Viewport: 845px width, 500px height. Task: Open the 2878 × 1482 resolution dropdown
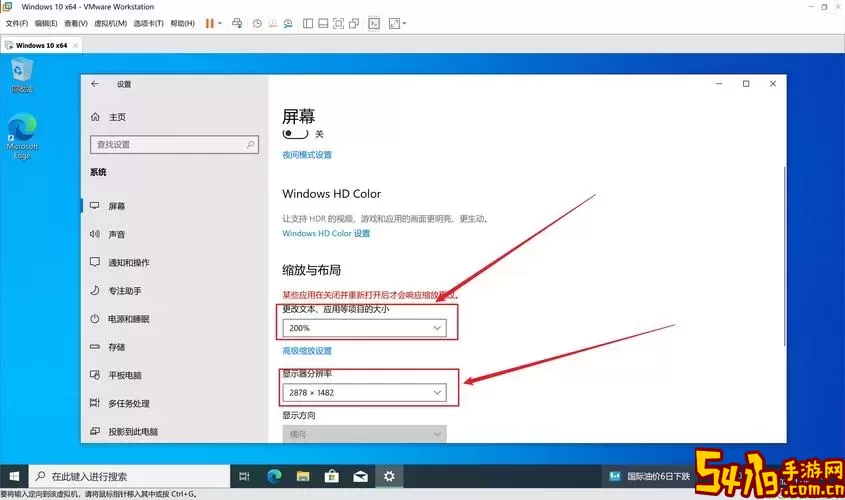365,393
